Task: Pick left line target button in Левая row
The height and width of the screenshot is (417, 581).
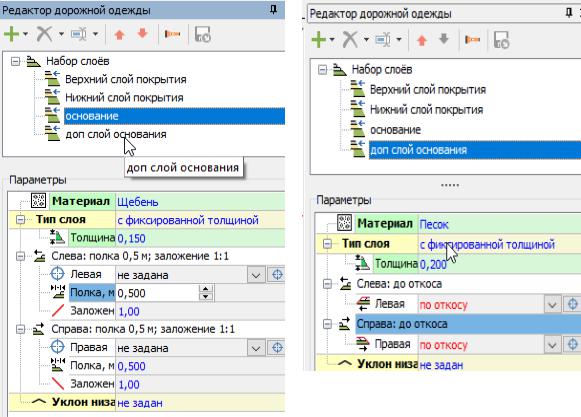Action: [x=277, y=275]
